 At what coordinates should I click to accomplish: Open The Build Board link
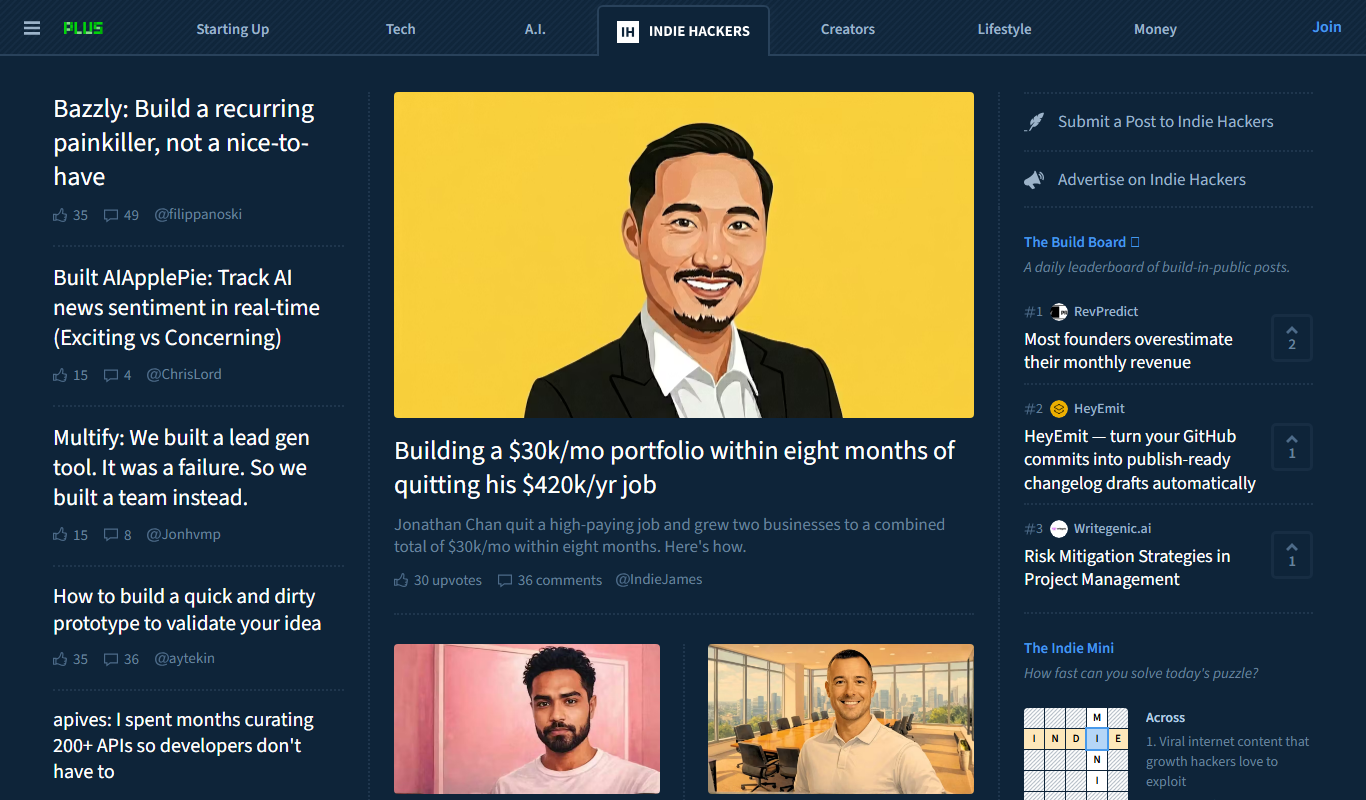pyautogui.click(x=1075, y=242)
